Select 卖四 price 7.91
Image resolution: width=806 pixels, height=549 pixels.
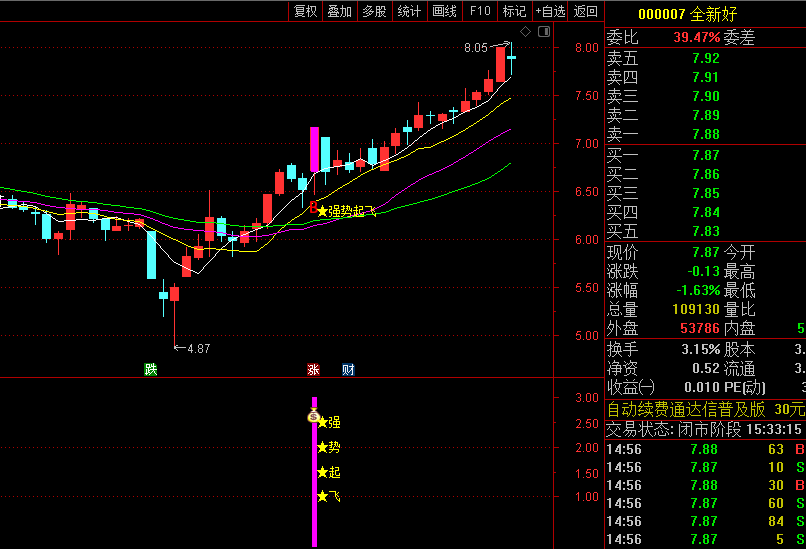point(706,77)
